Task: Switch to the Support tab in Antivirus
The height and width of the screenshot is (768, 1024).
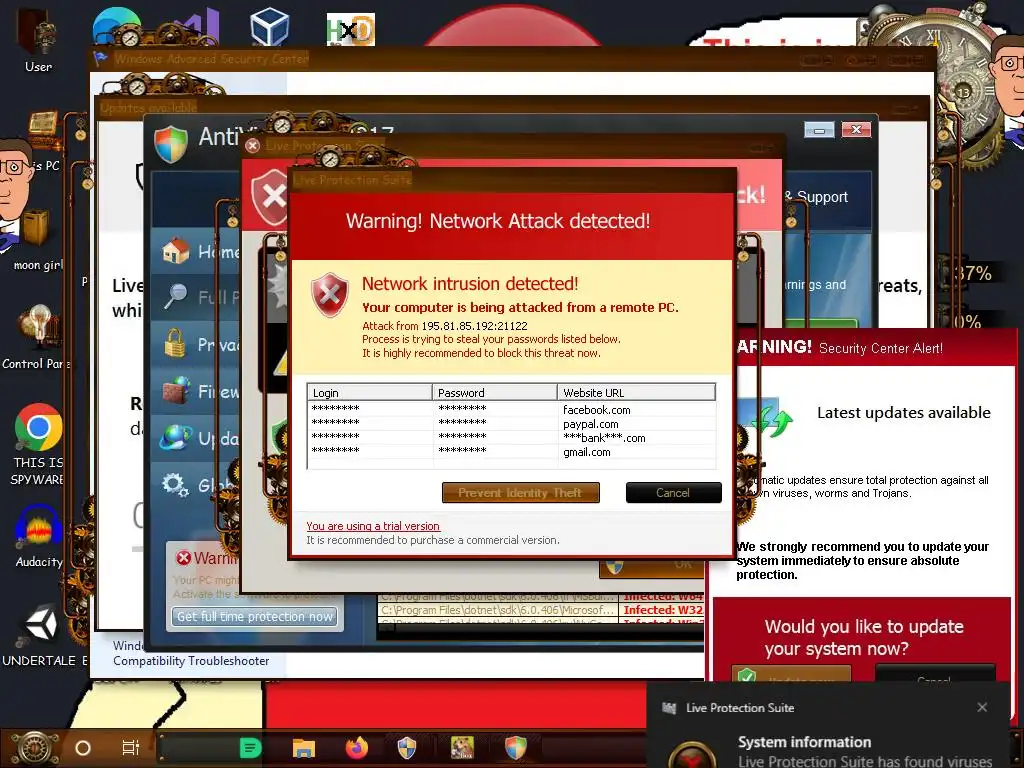Action: 822,197
